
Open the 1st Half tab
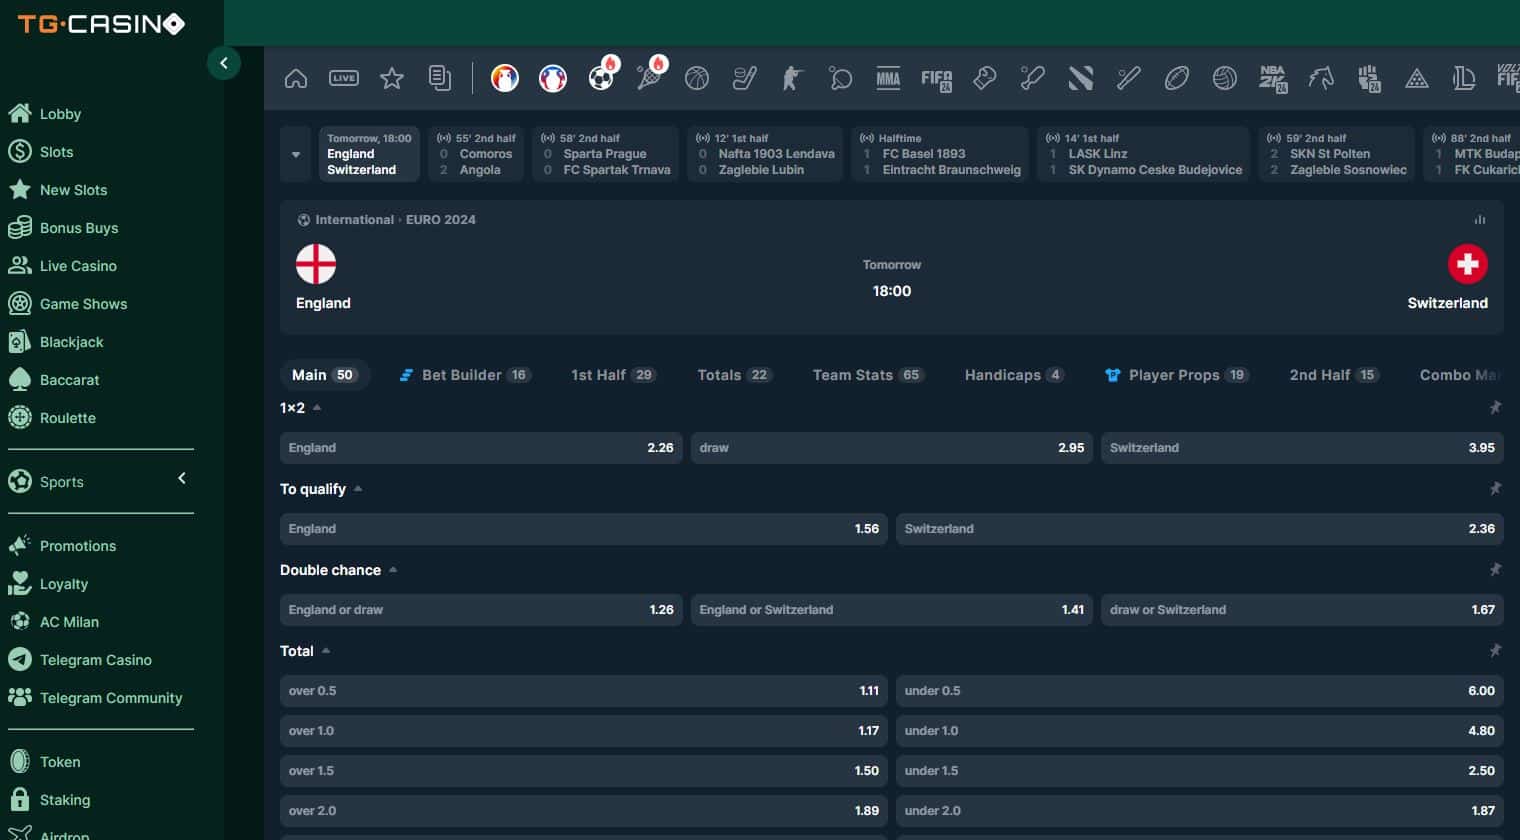613,375
